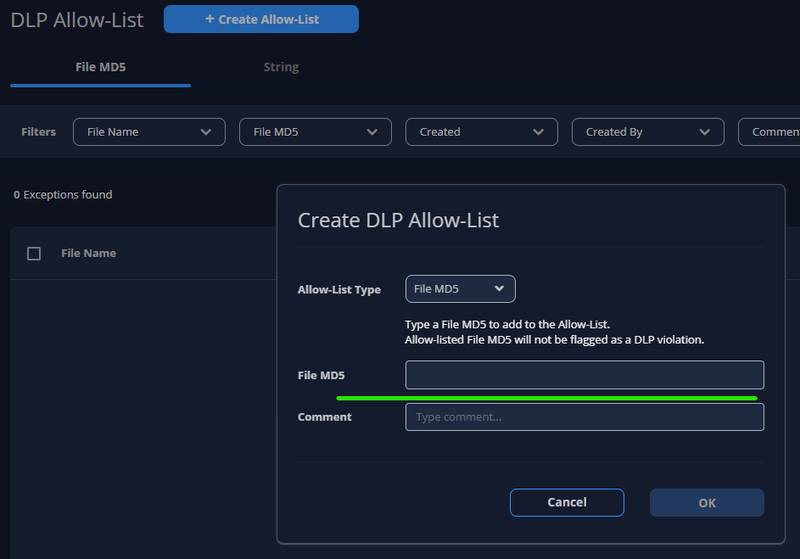Focus the File MD5 input field
The height and width of the screenshot is (559, 800).
(x=584, y=375)
